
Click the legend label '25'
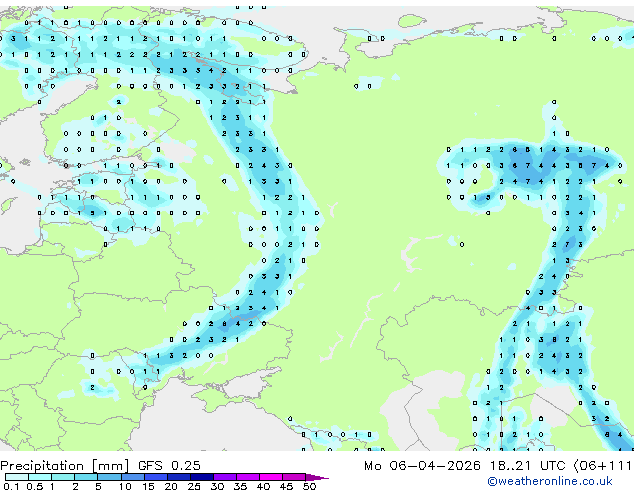pyautogui.click(x=194, y=486)
